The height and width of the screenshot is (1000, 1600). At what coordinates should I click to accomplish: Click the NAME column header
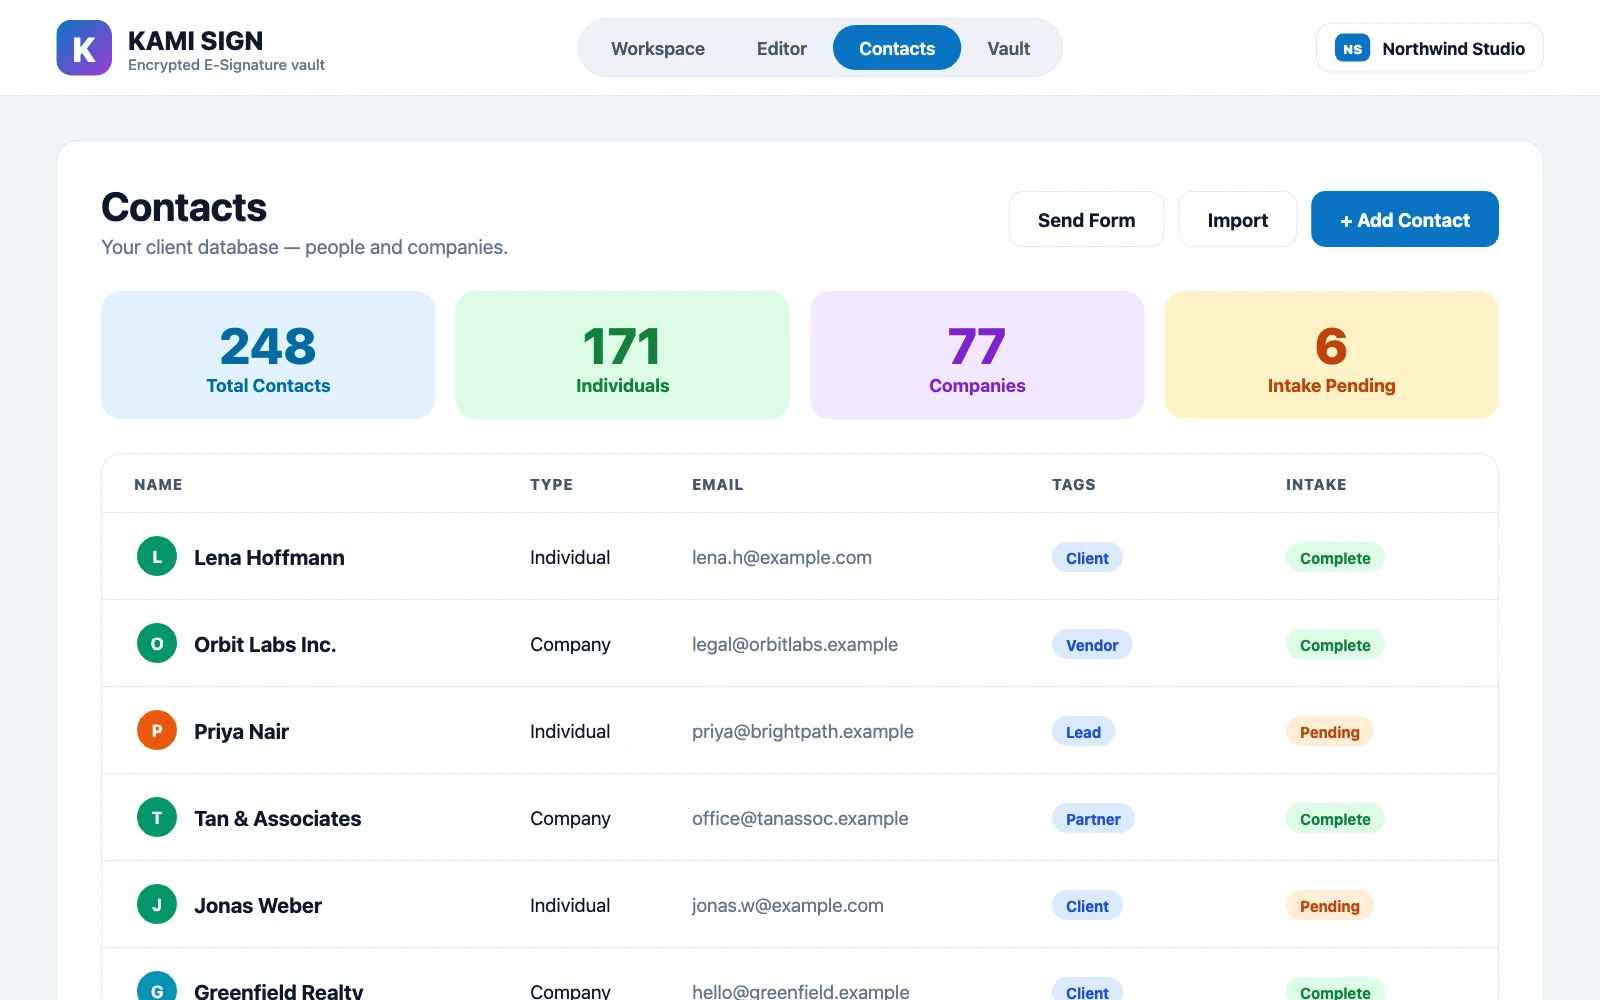pos(158,484)
